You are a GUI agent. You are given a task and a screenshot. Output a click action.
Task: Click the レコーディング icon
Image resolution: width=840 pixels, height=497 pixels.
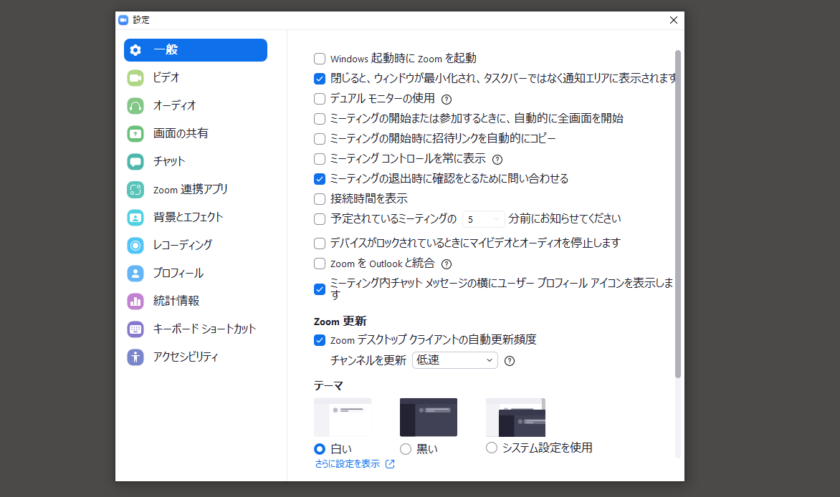136,245
